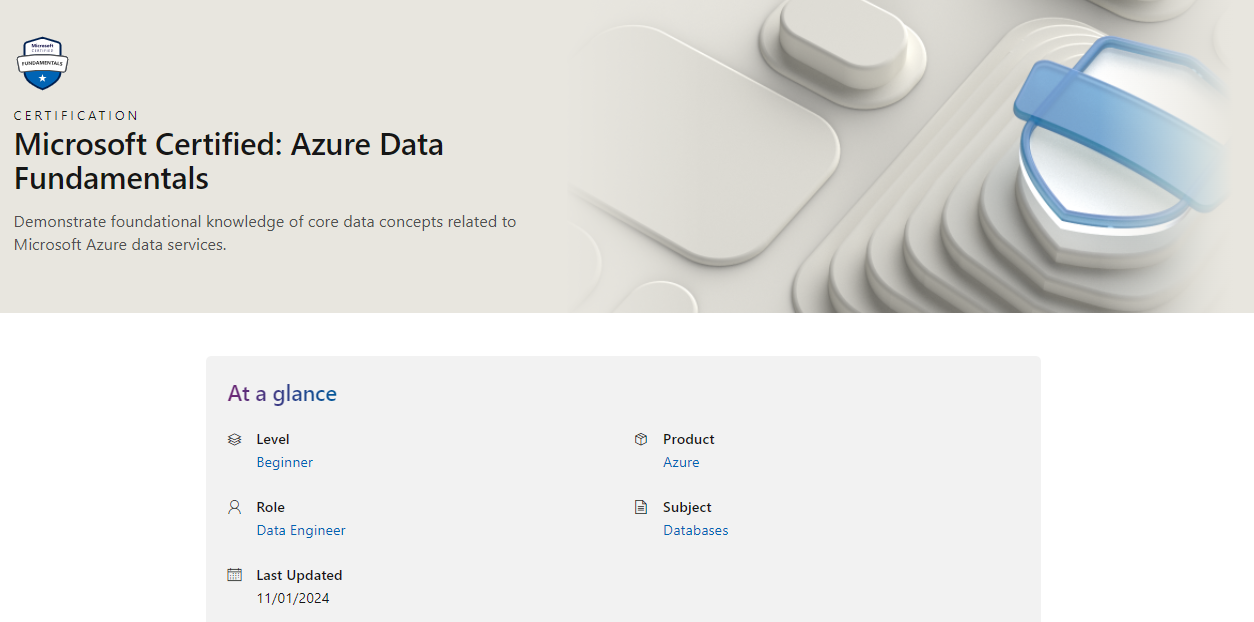Click the 'Product' field label

689,439
